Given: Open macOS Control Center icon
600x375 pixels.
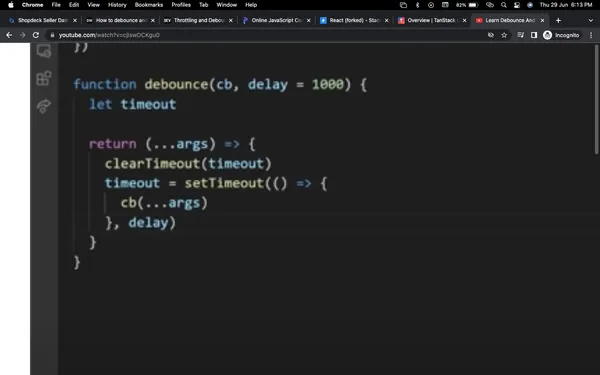Looking at the screenshot, I should (x=517, y=5).
